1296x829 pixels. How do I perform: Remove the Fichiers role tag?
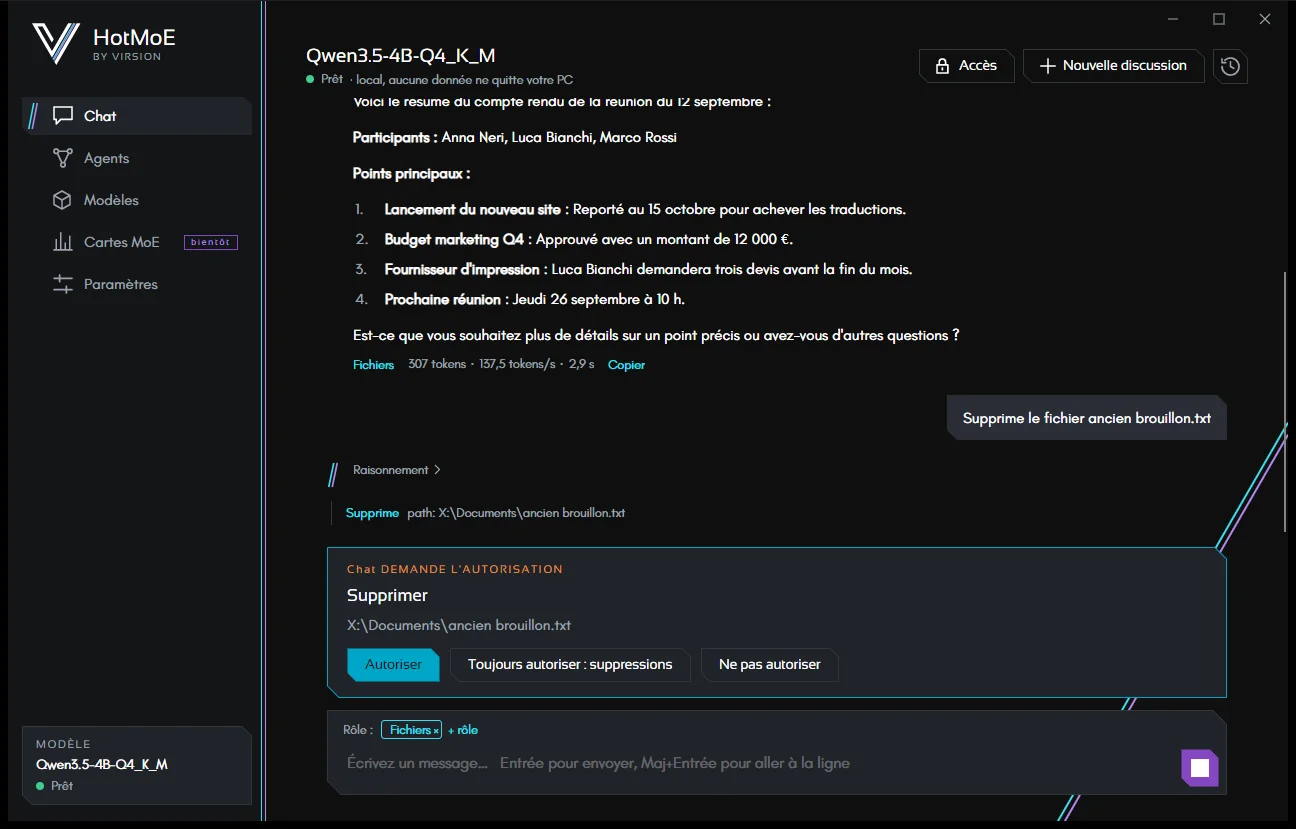pyautogui.click(x=436, y=731)
